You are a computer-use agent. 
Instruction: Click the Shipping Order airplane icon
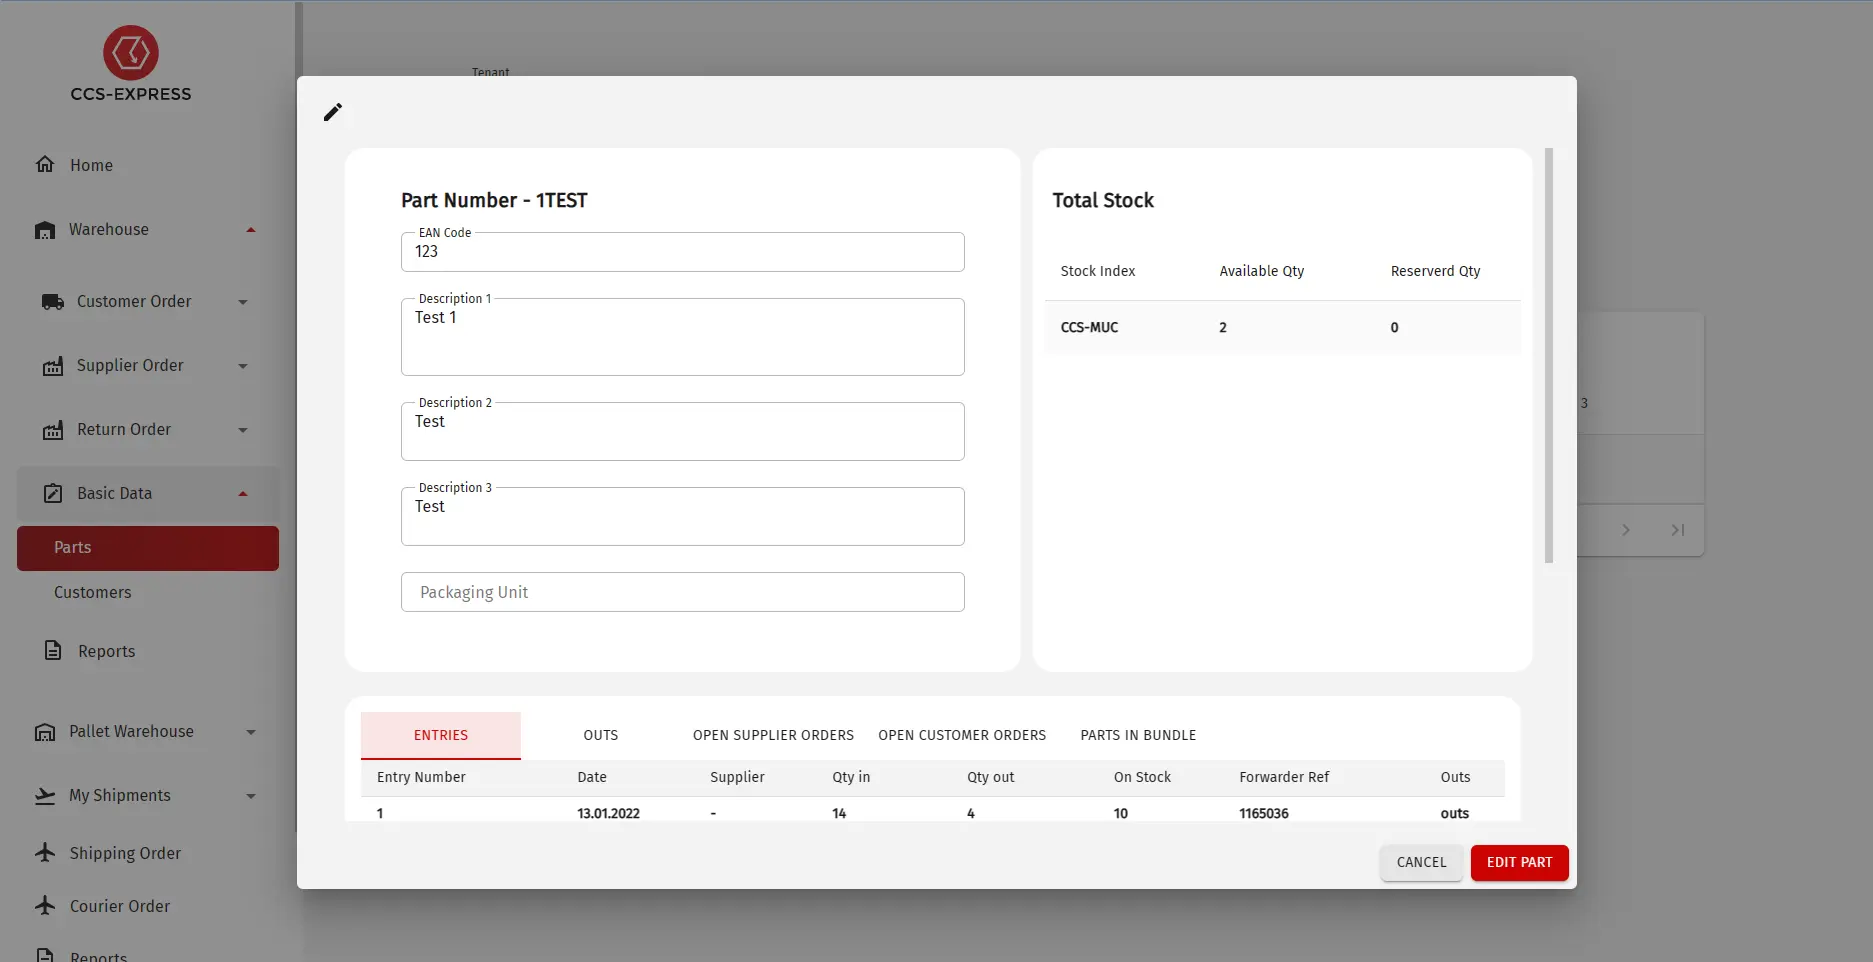pos(45,853)
